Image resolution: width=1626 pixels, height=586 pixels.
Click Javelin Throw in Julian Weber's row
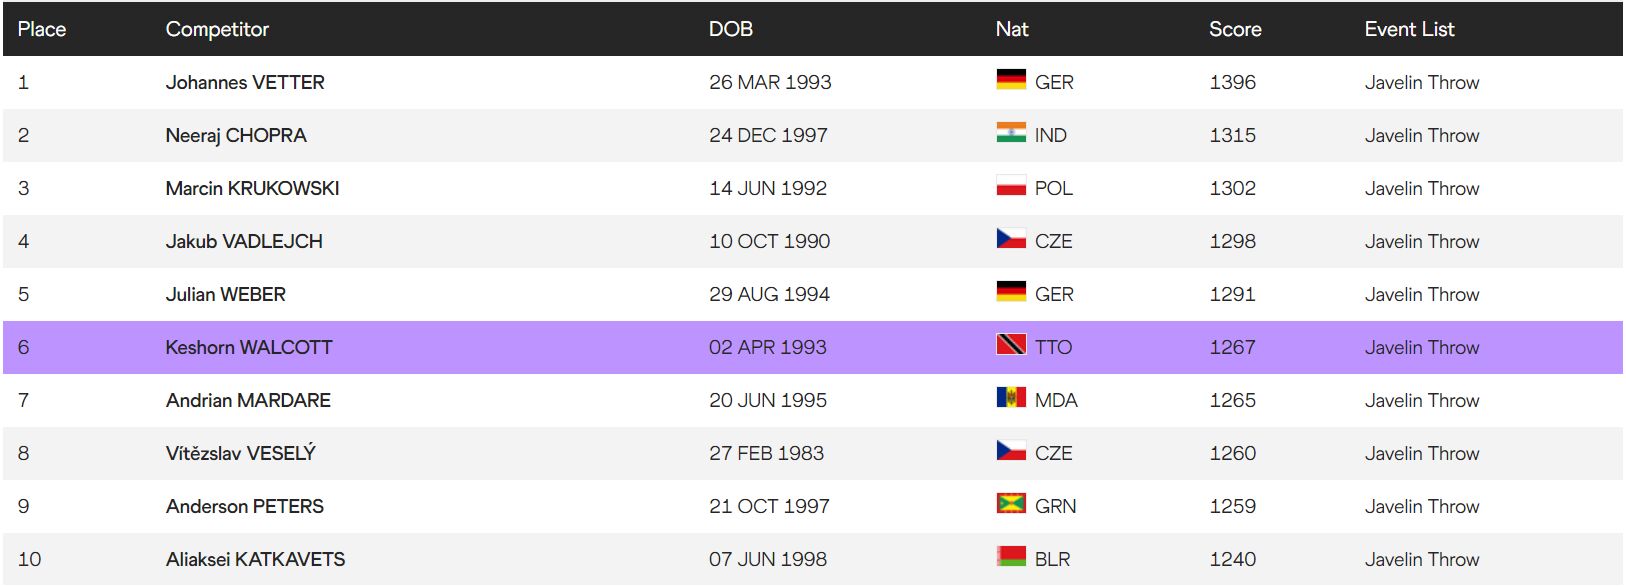pos(1422,294)
